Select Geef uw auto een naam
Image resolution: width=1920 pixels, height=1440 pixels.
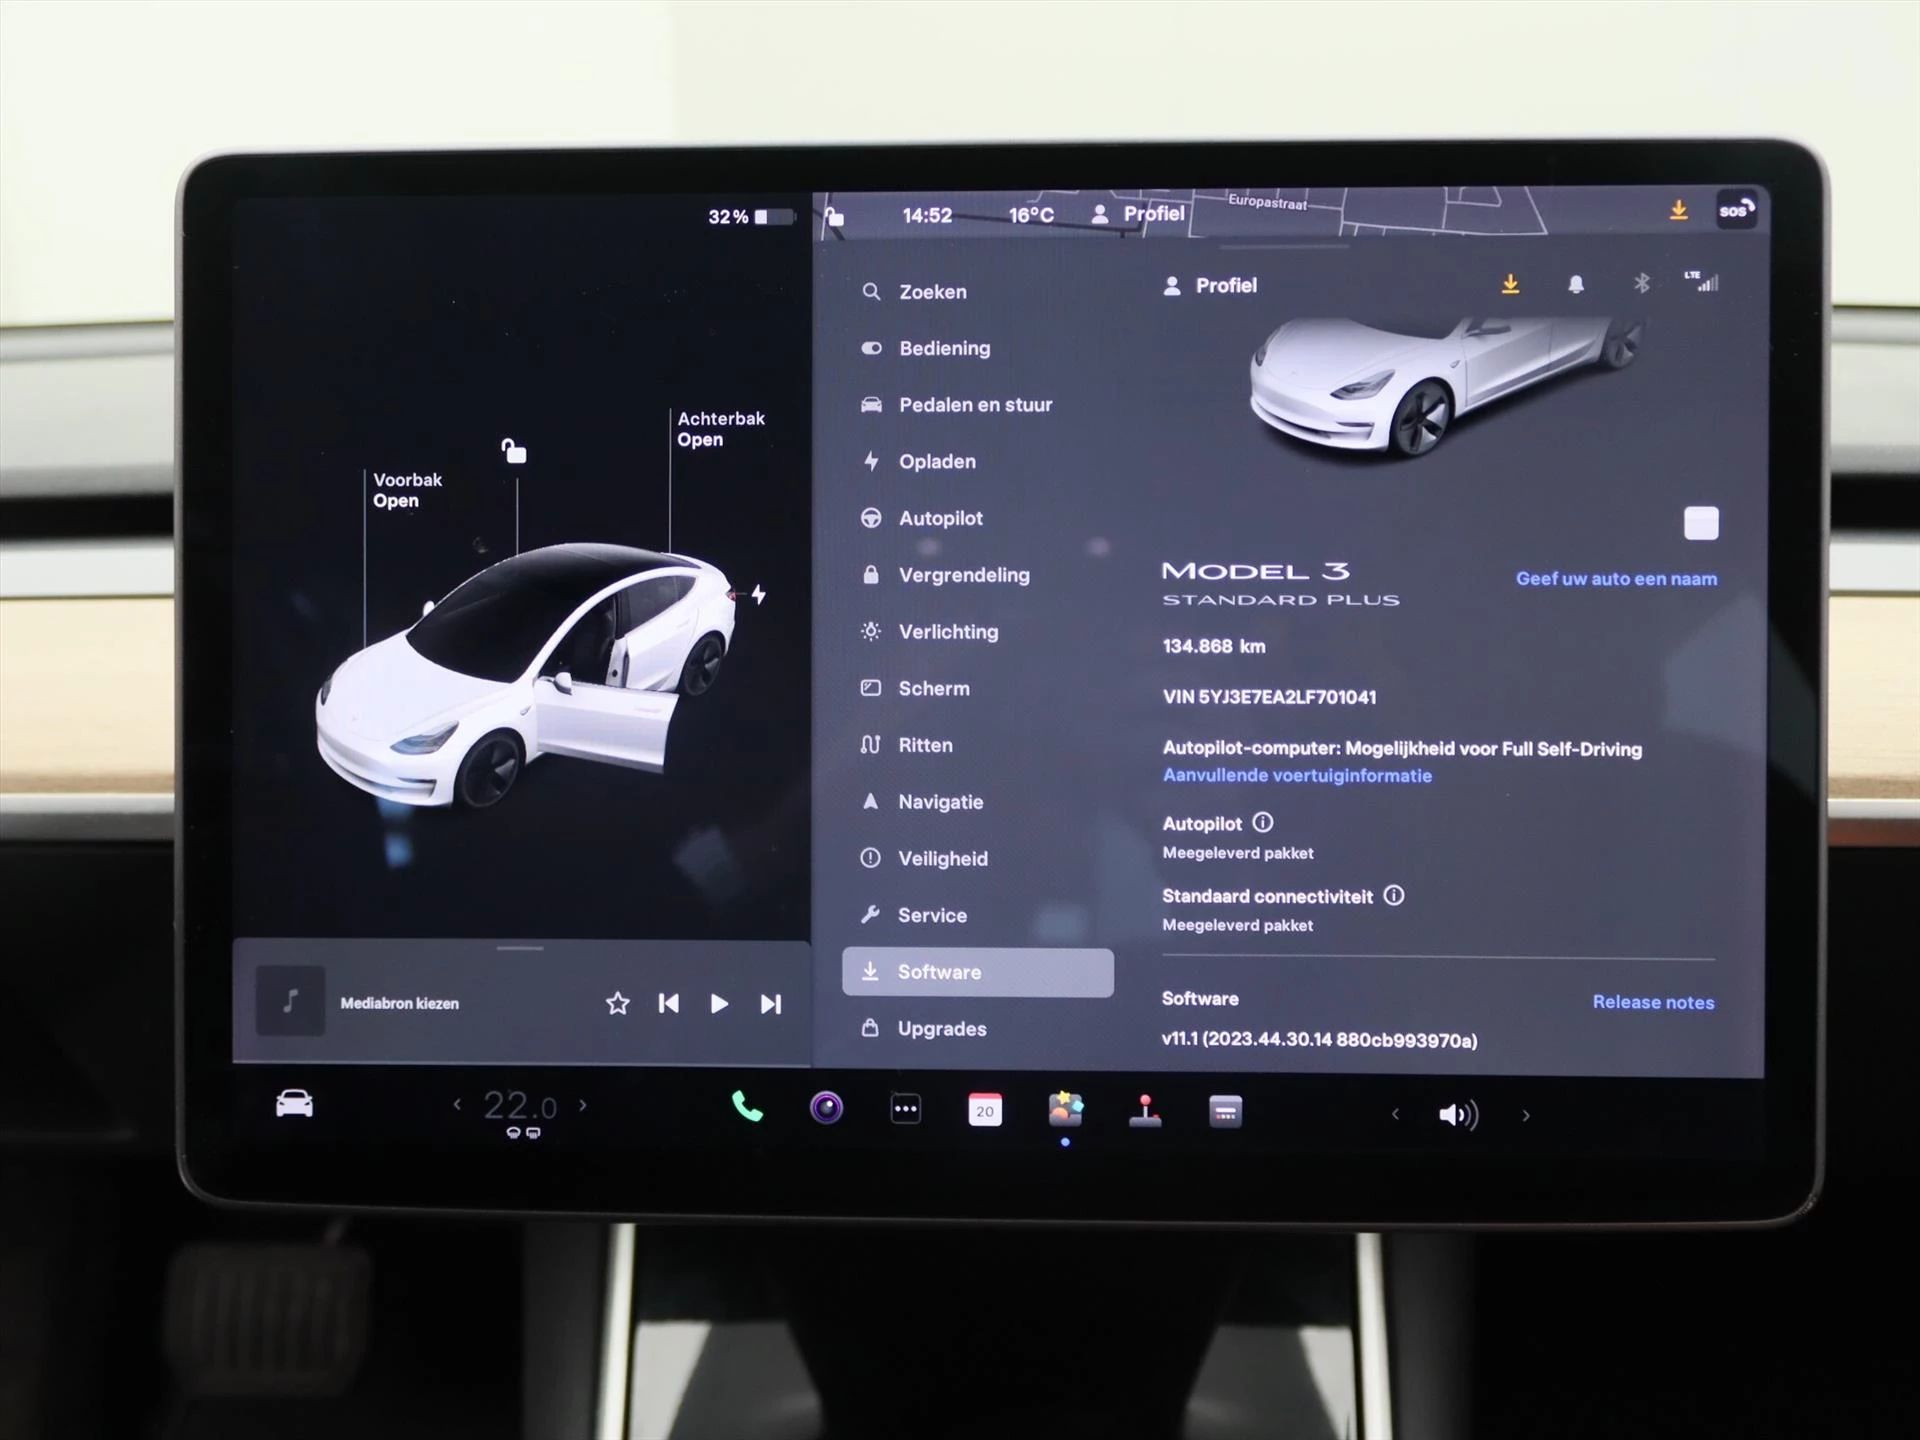[x=1616, y=578]
